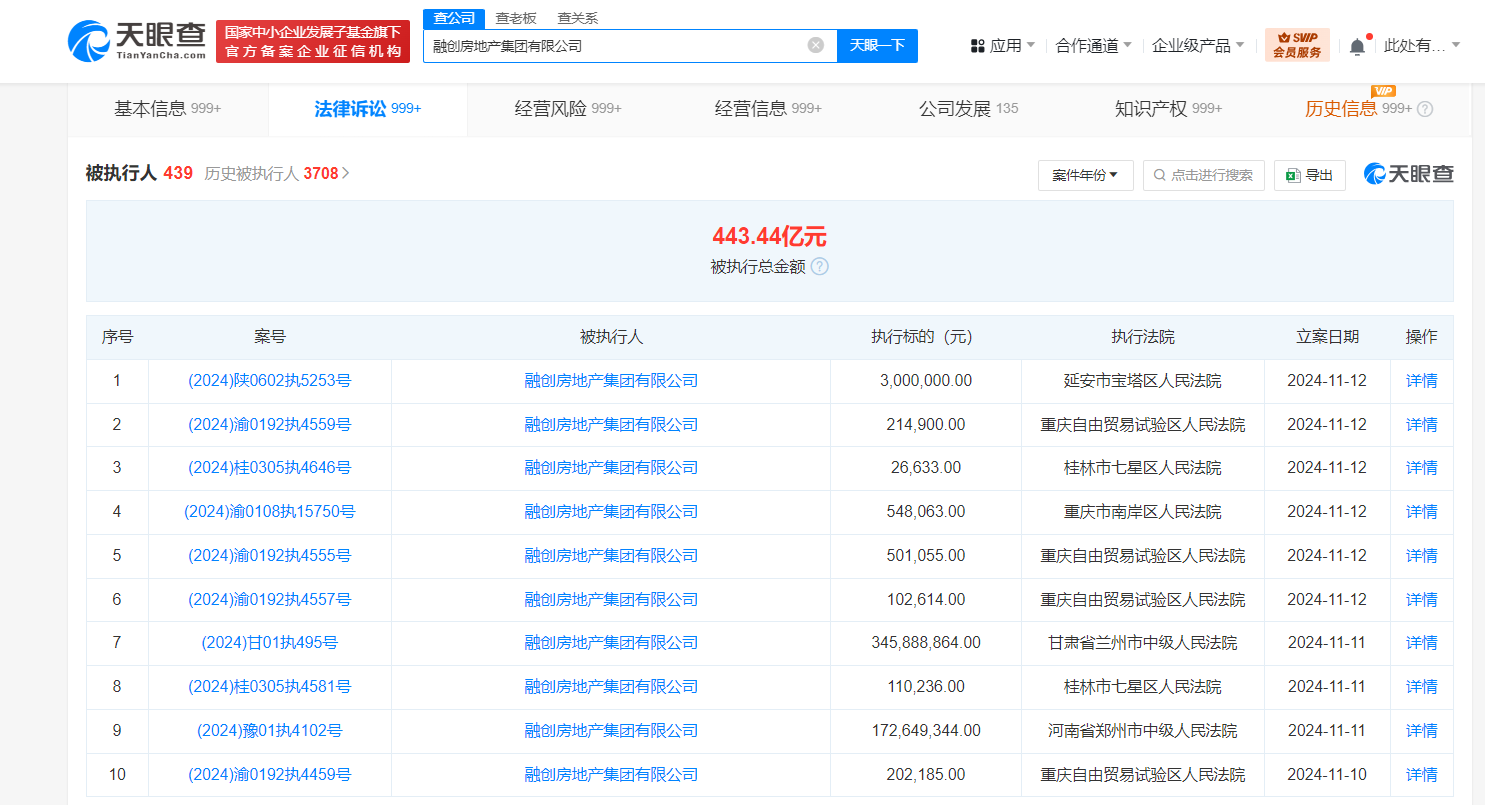1485x805 pixels.
Task: Click the 443.44亿元 total amount
Action: [x=769, y=237]
